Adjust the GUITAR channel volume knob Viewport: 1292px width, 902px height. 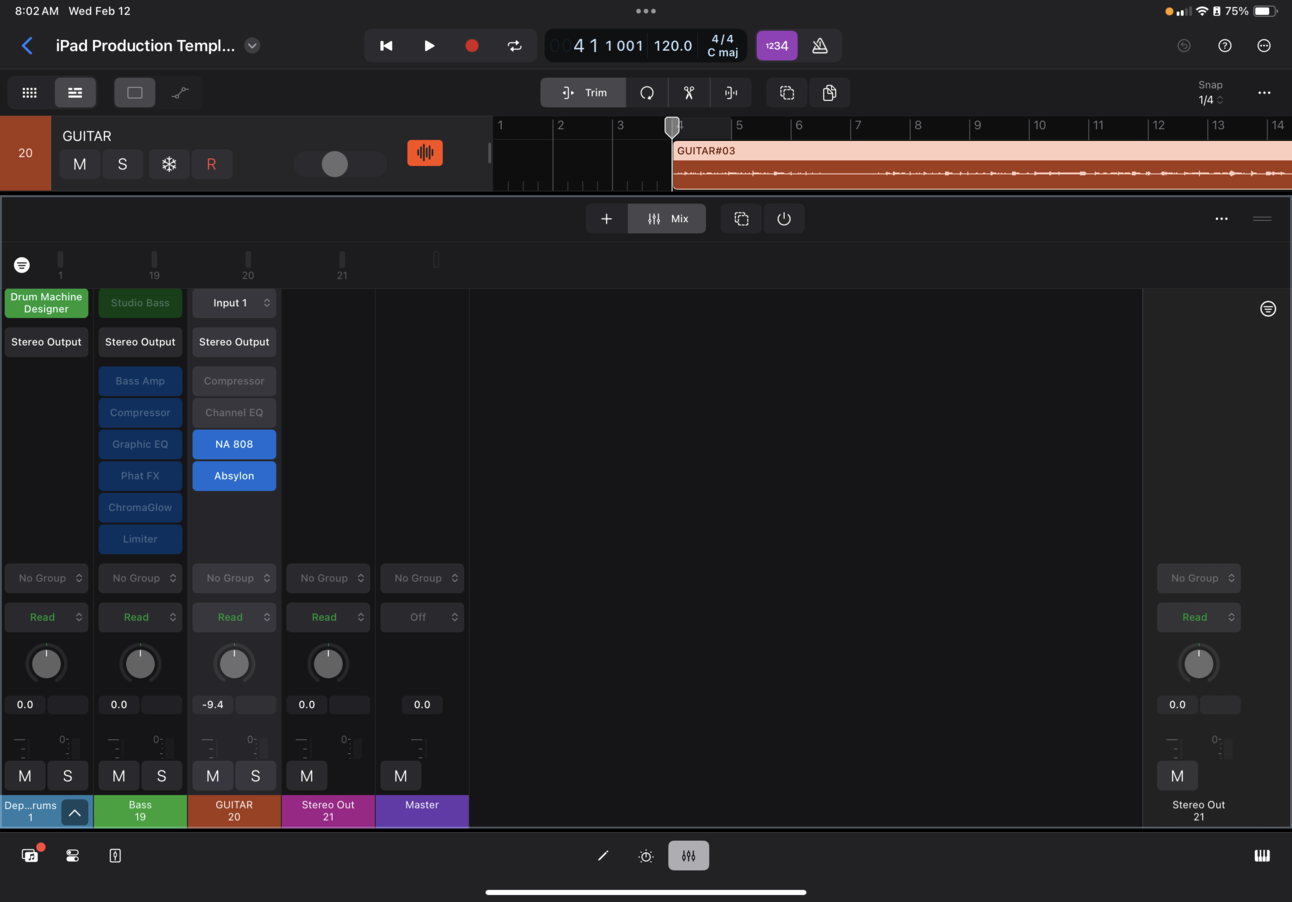click(x=233, y=663)
